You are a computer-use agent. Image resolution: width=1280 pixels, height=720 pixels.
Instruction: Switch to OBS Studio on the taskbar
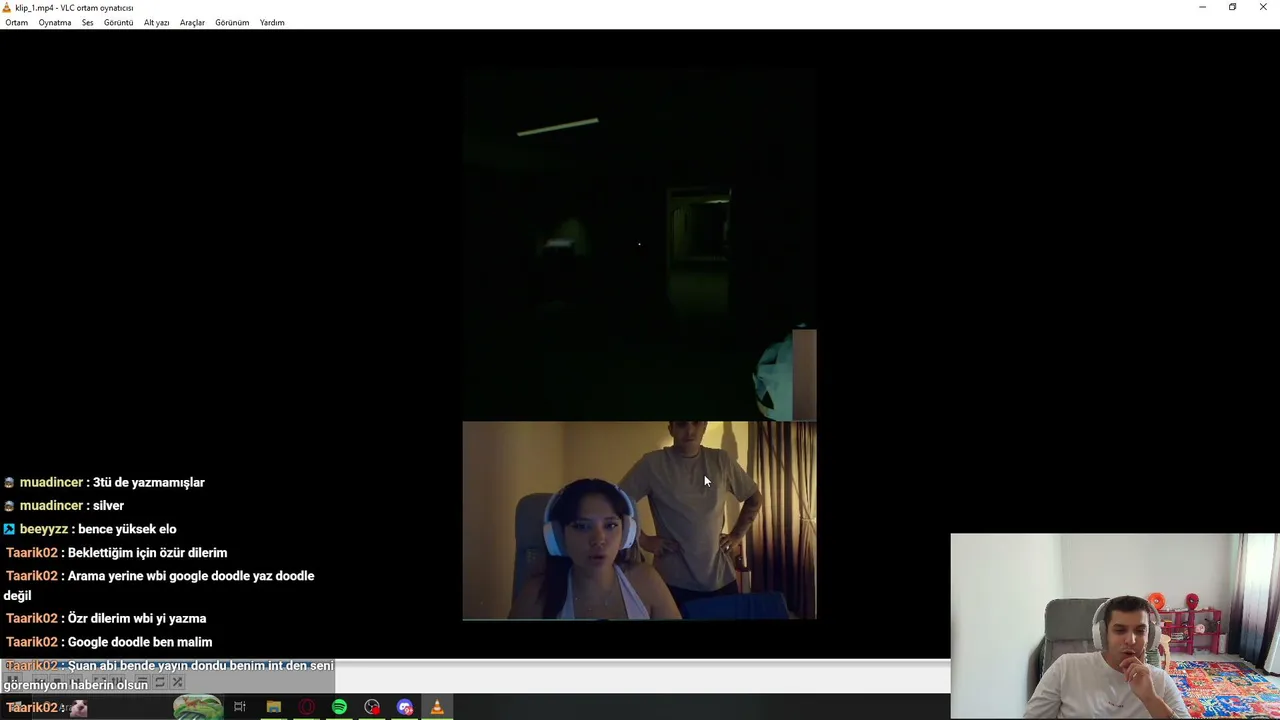pyautogui.click(x=372, y=708)
